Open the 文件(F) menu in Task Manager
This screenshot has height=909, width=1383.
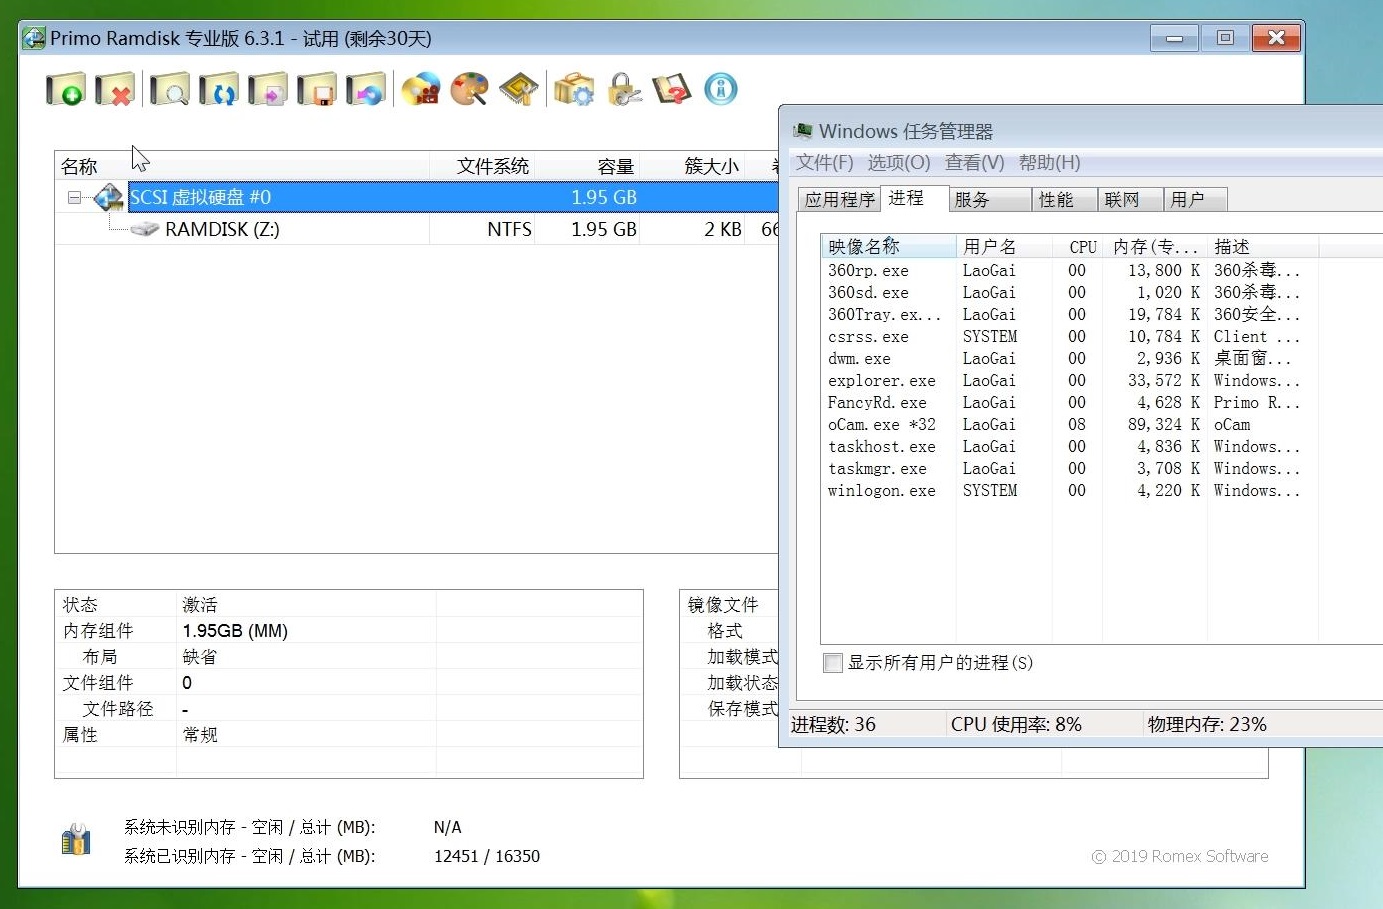825,162
